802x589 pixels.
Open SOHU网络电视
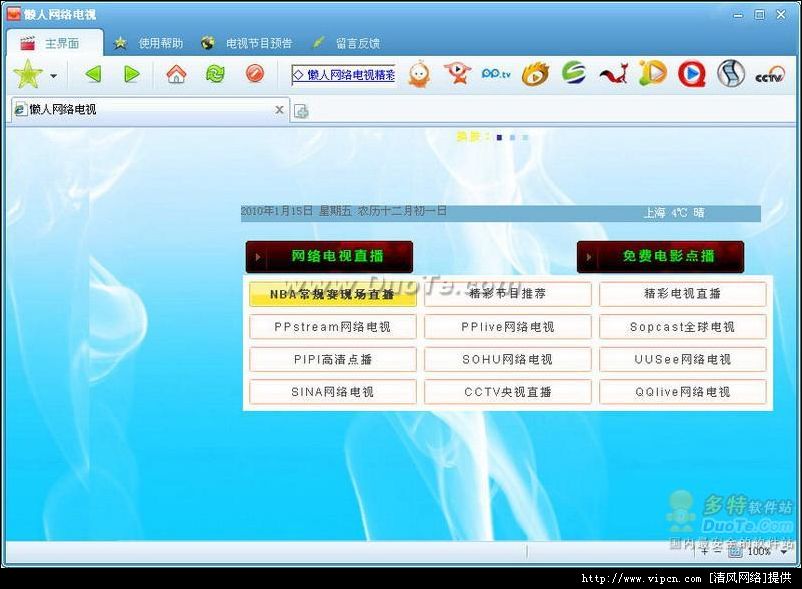(x=508, y=359)
